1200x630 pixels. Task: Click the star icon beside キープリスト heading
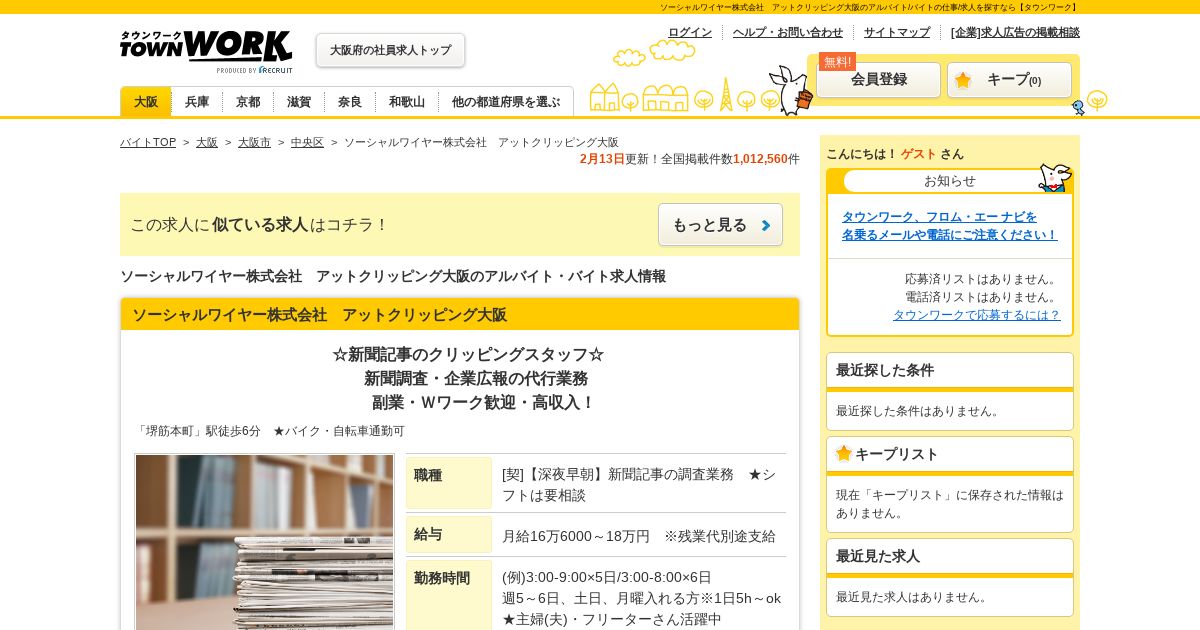844,453
